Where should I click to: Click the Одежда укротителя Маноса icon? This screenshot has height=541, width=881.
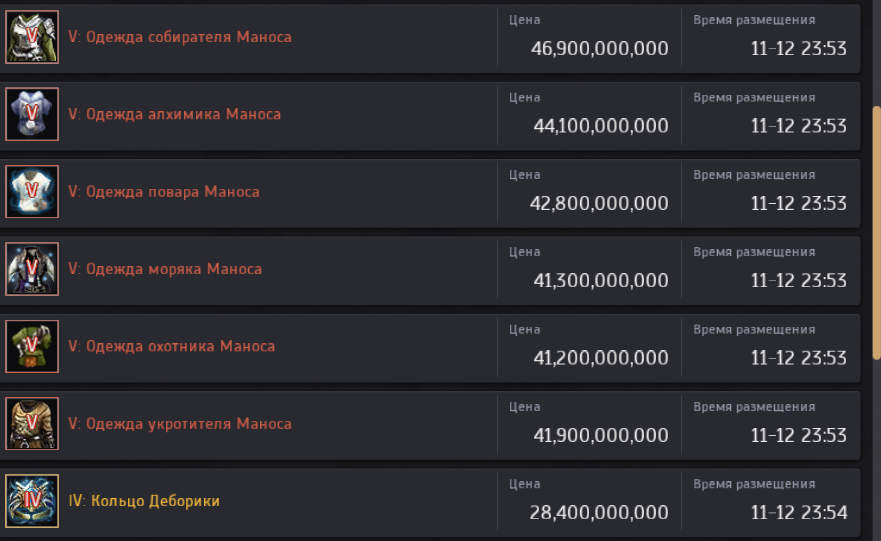(x=33, y=424)
